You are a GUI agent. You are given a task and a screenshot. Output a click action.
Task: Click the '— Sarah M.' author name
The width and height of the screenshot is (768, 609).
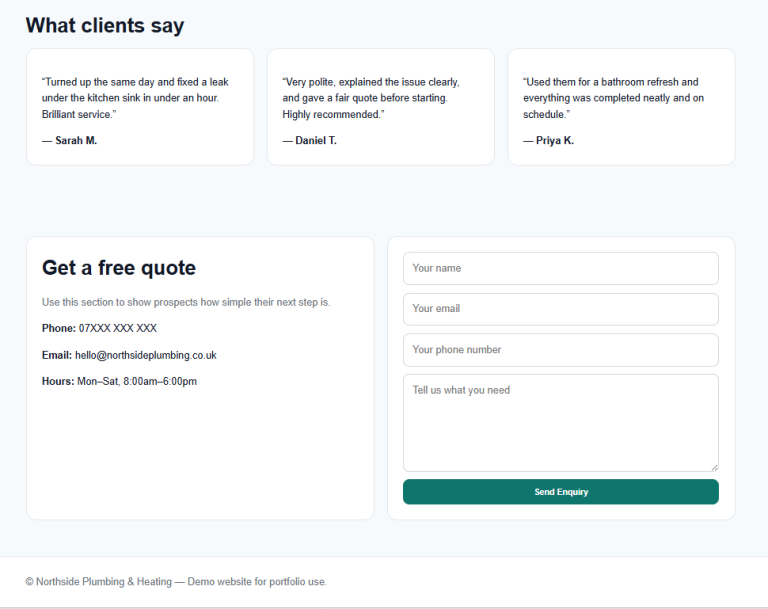69,141
